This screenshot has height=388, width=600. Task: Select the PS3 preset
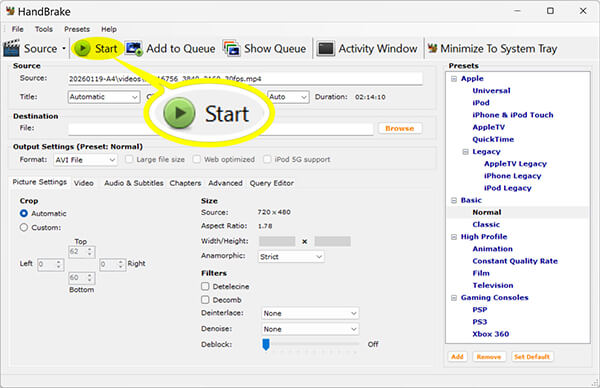coord(479,322)
